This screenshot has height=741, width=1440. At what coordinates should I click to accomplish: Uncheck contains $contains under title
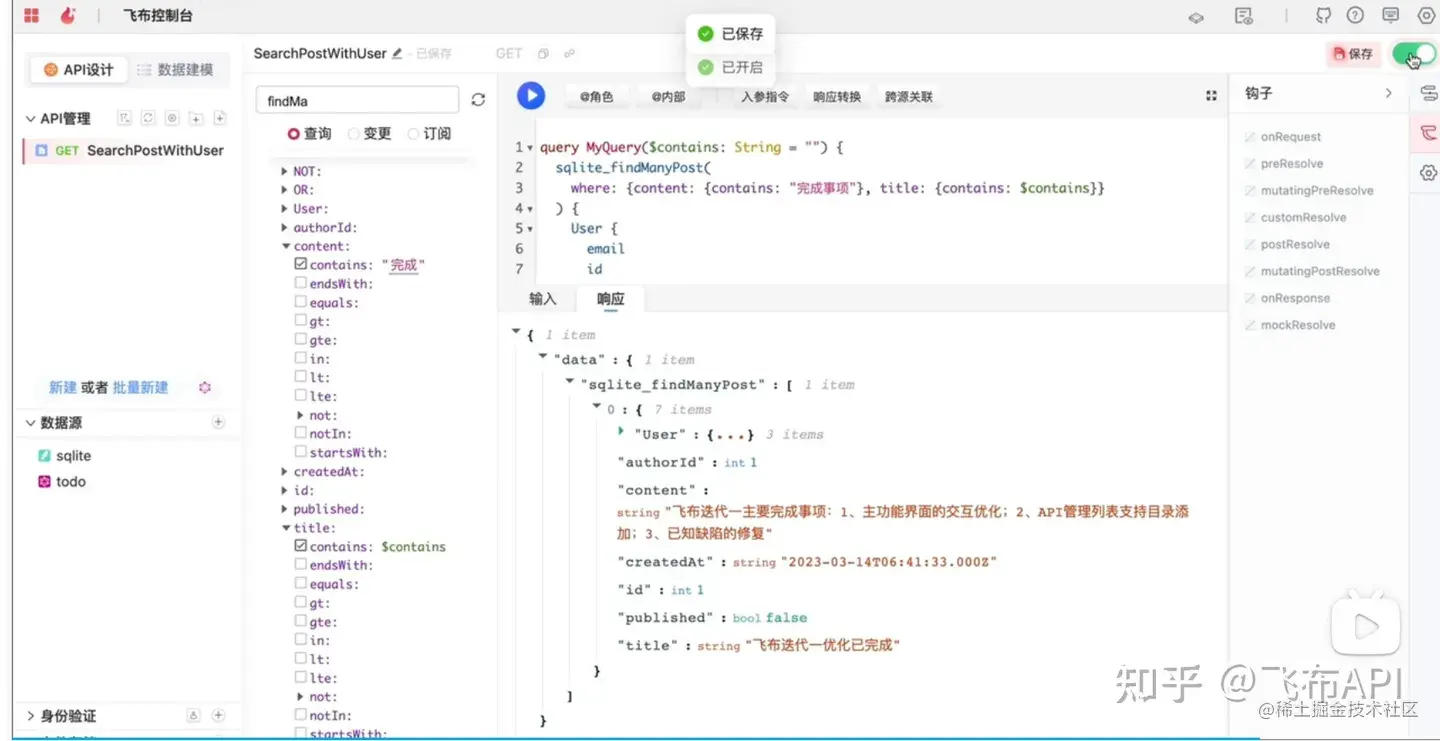point(301,547)
